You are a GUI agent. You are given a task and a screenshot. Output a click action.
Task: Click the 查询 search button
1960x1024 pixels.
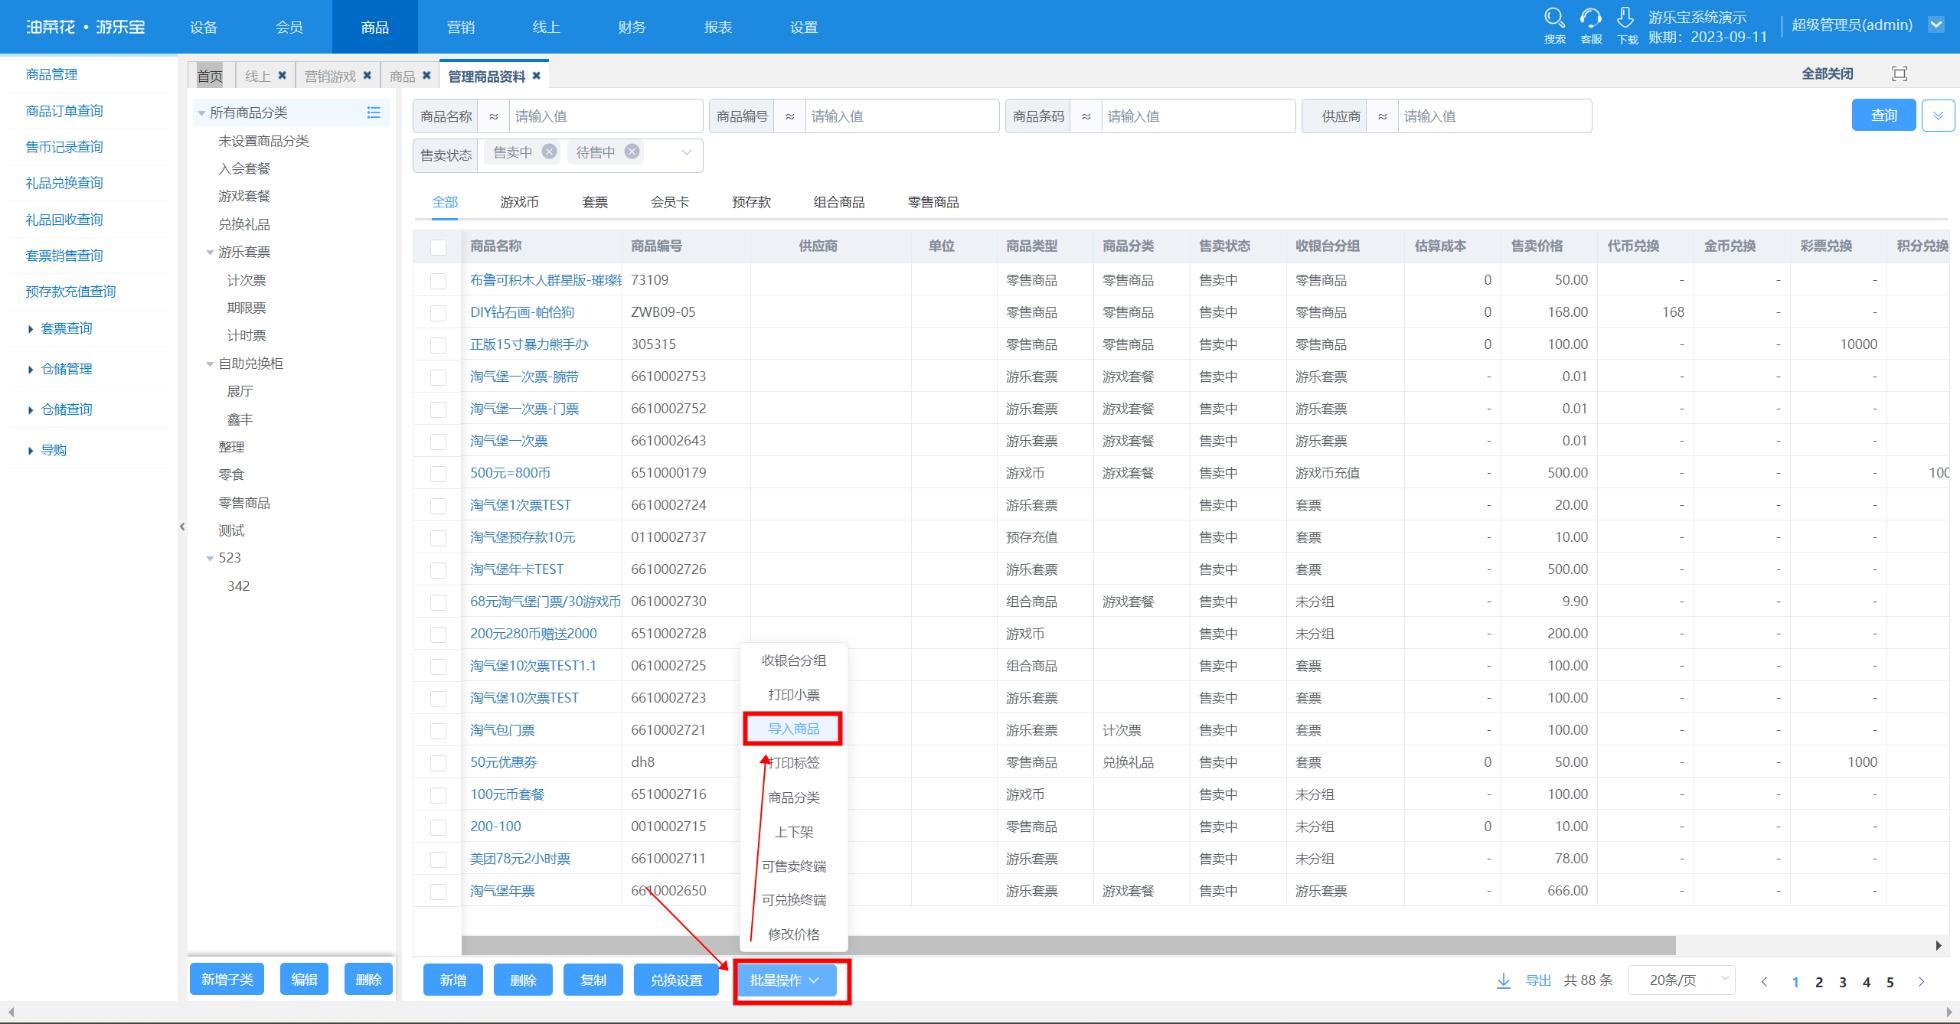coord(1884,115)
